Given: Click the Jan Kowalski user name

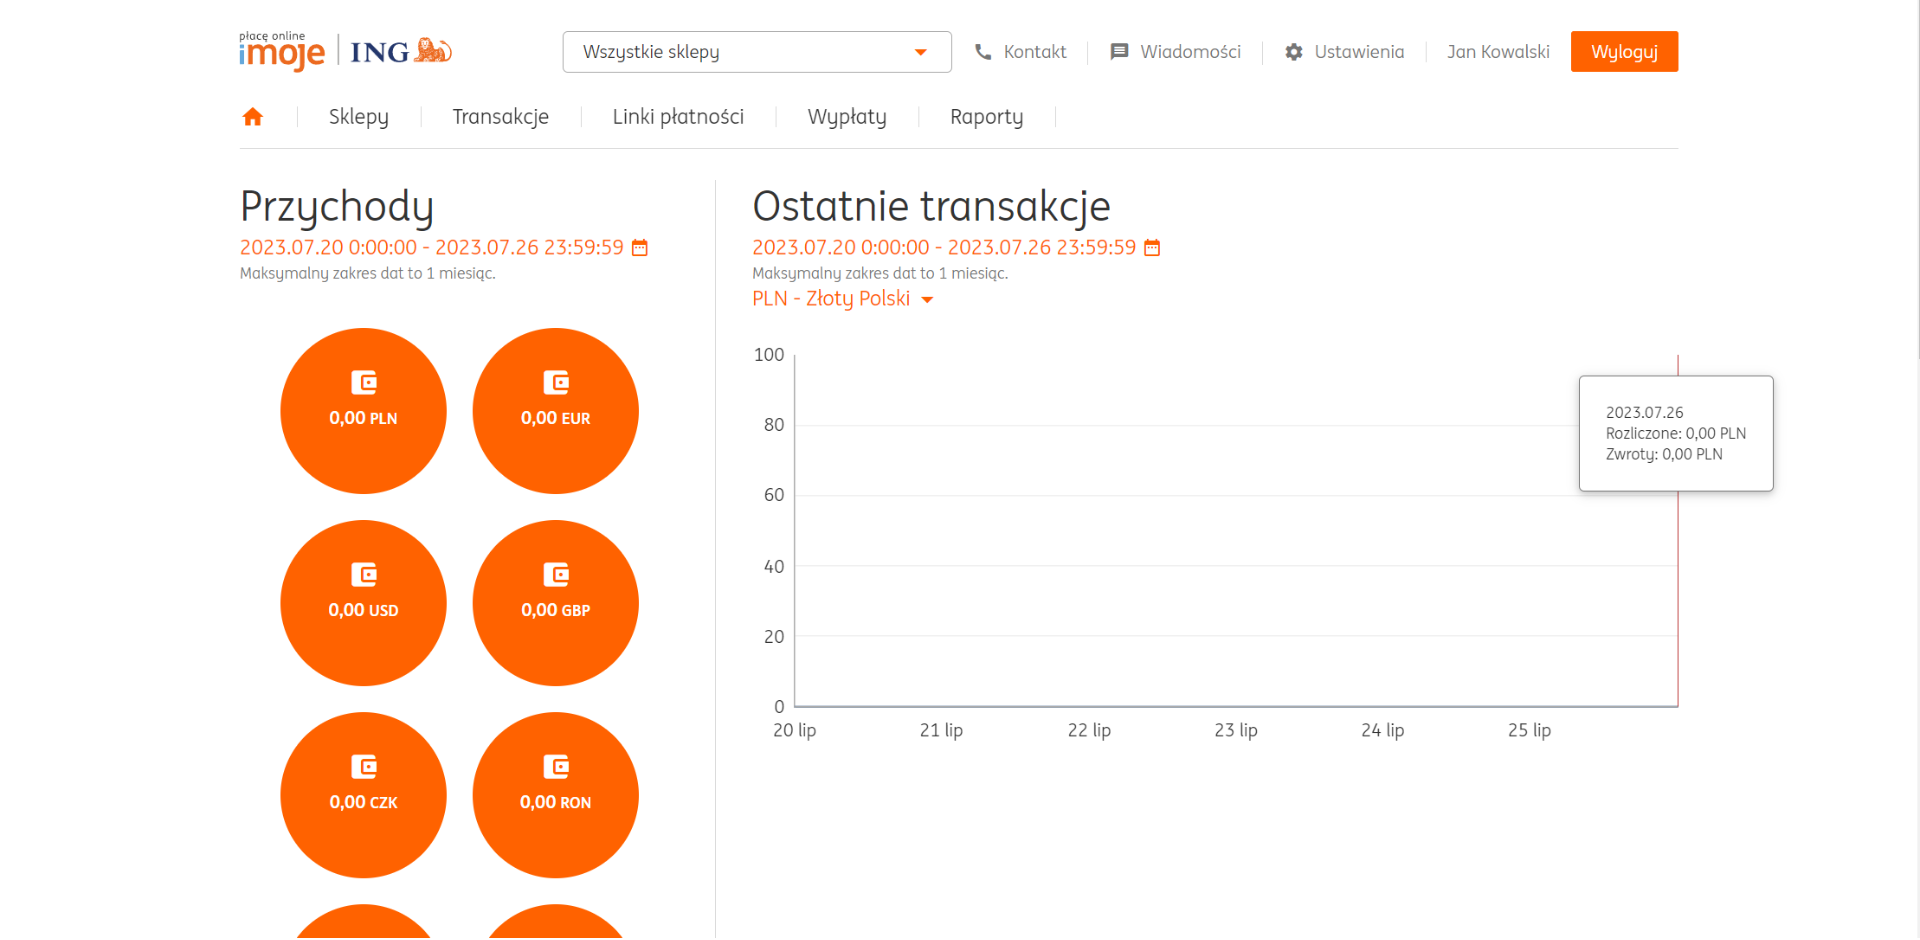Looking at the screenshot, I should (1498, 52).
